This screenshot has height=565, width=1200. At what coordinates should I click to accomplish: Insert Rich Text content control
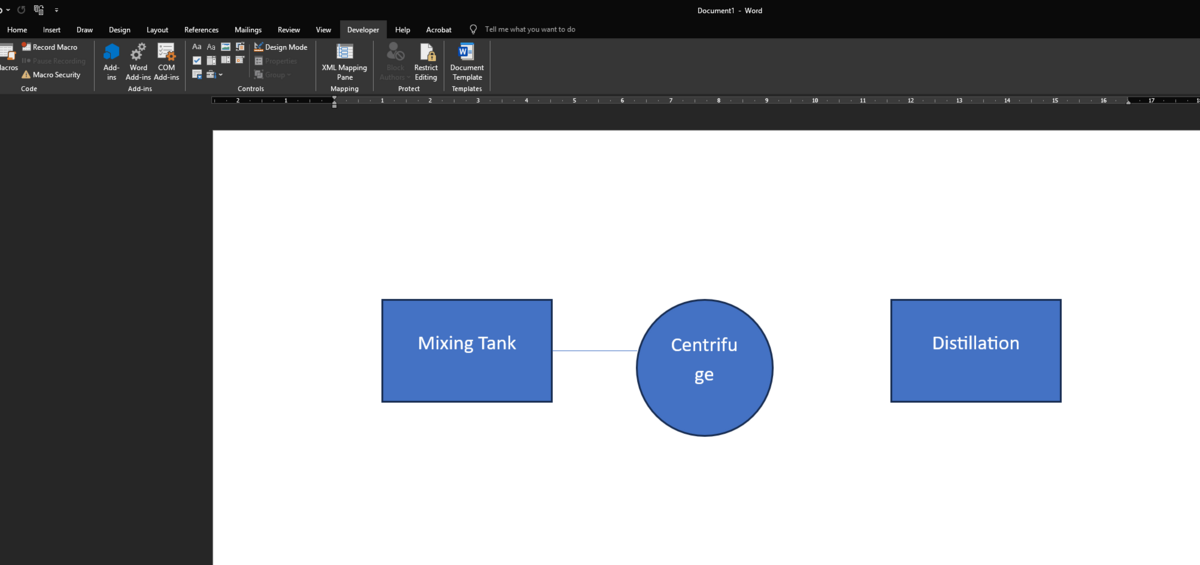(x=197, y=47)
